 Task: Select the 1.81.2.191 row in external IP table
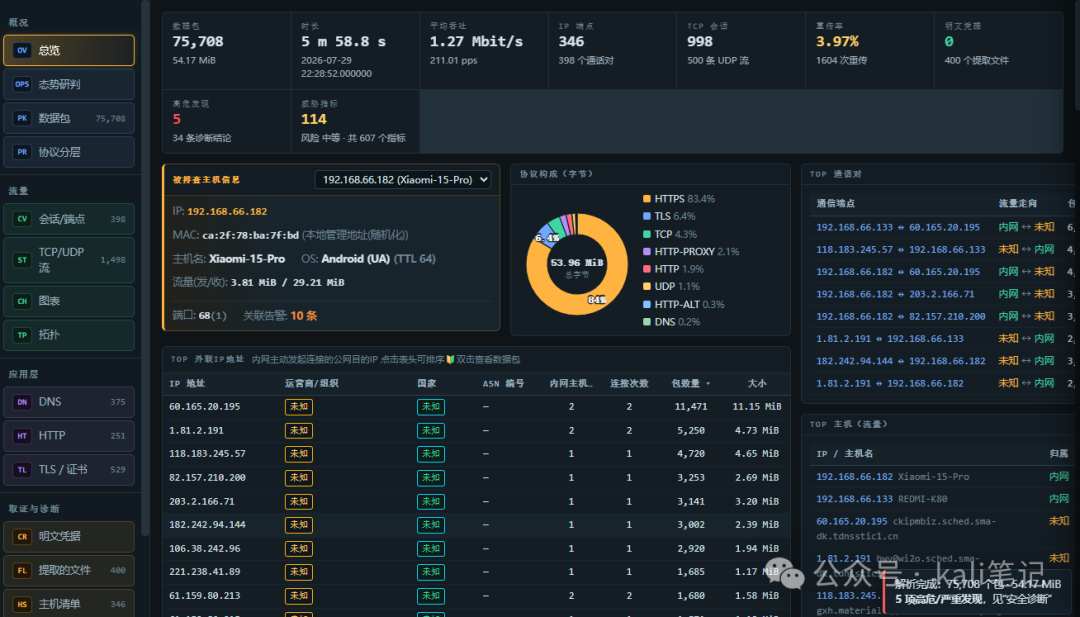pos(476,430)
